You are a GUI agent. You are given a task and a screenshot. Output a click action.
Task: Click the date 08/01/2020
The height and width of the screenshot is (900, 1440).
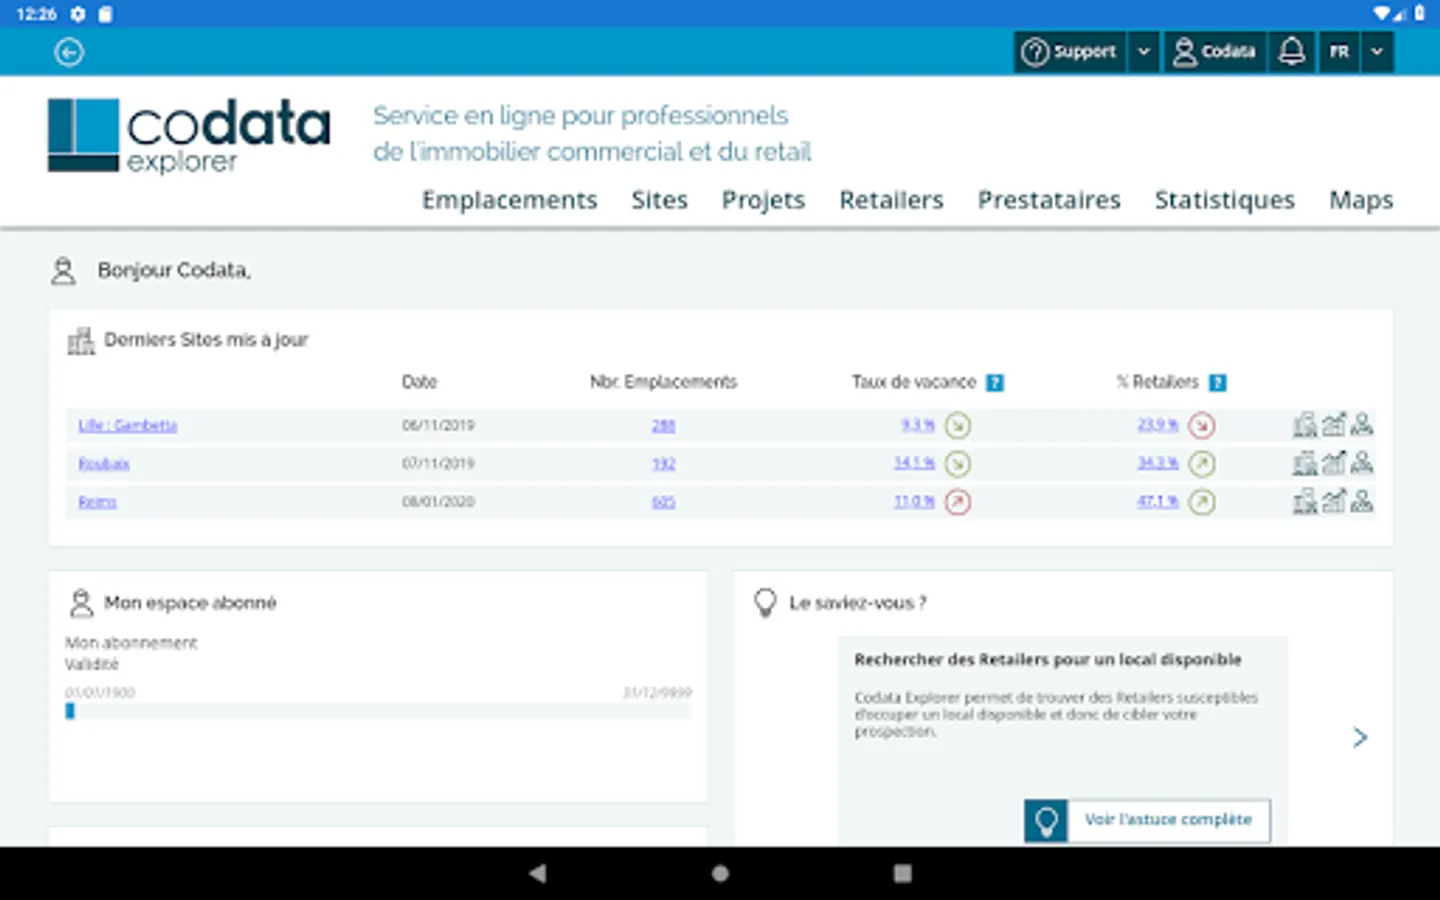tap(438, 501)
